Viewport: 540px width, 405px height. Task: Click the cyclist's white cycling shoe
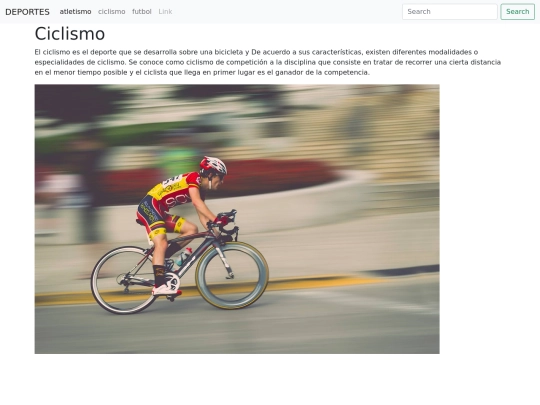pyautogui.click(x=167, y=285)
